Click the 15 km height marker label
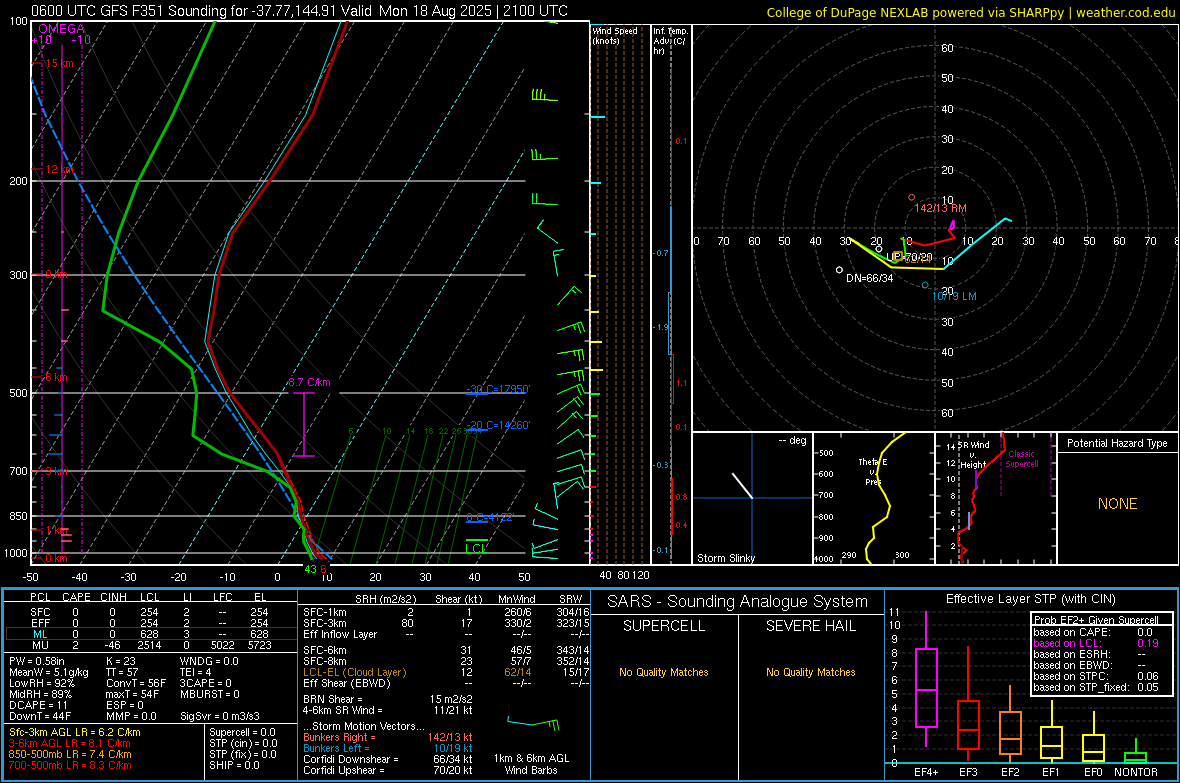The image size is (1180, 783). [59, 63]
